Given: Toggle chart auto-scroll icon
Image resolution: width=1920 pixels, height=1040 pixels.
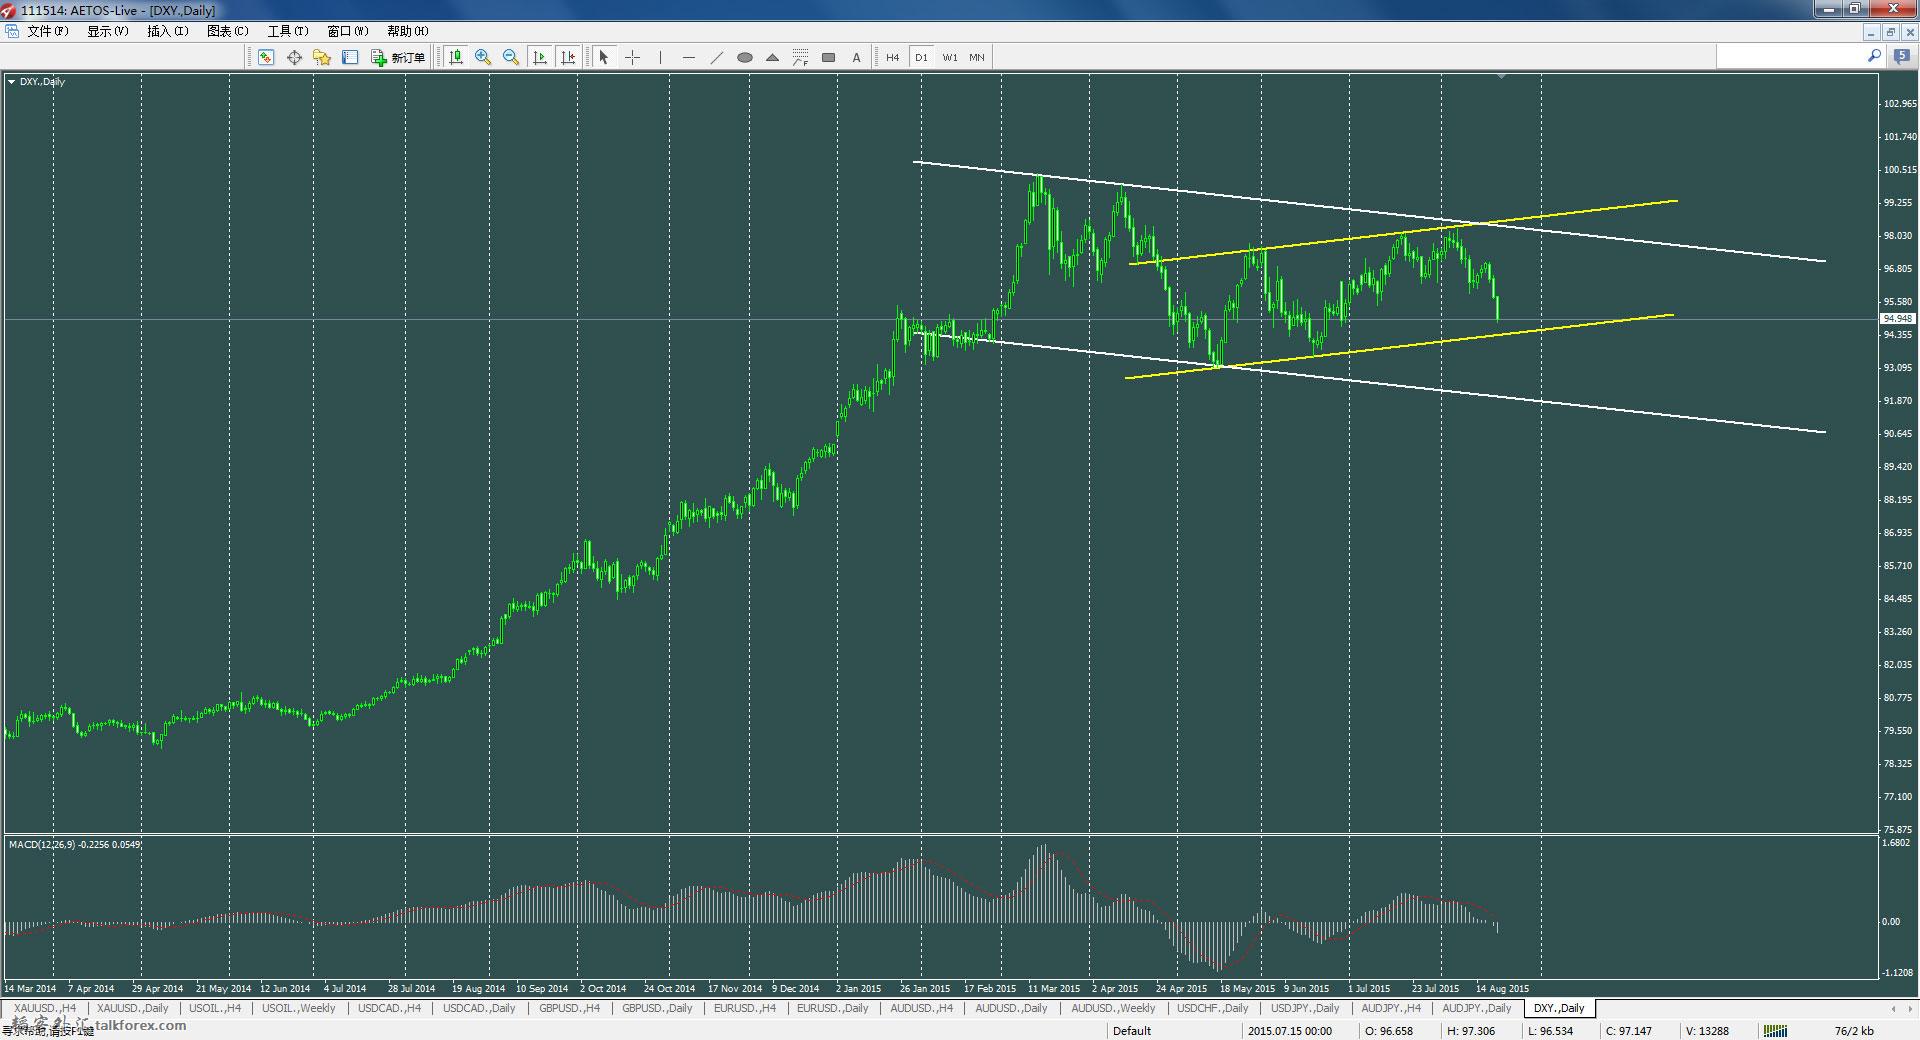Looking at the screenshot, I should tap(540, 57).
